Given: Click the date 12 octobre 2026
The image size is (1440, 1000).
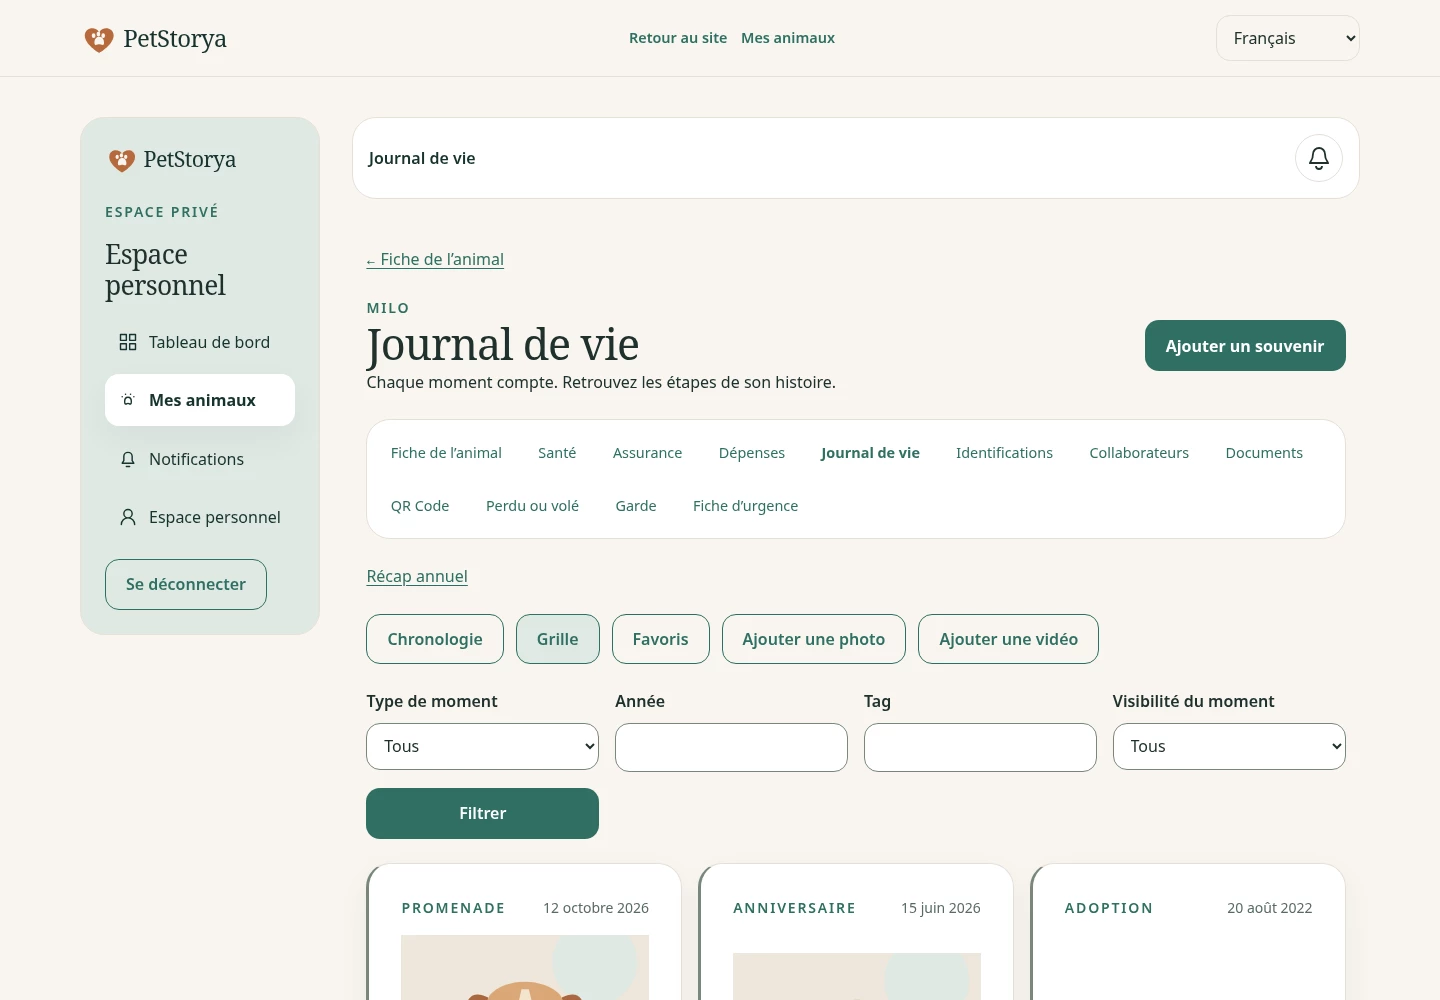Looking at the screenshot, I should pos(596,908).
